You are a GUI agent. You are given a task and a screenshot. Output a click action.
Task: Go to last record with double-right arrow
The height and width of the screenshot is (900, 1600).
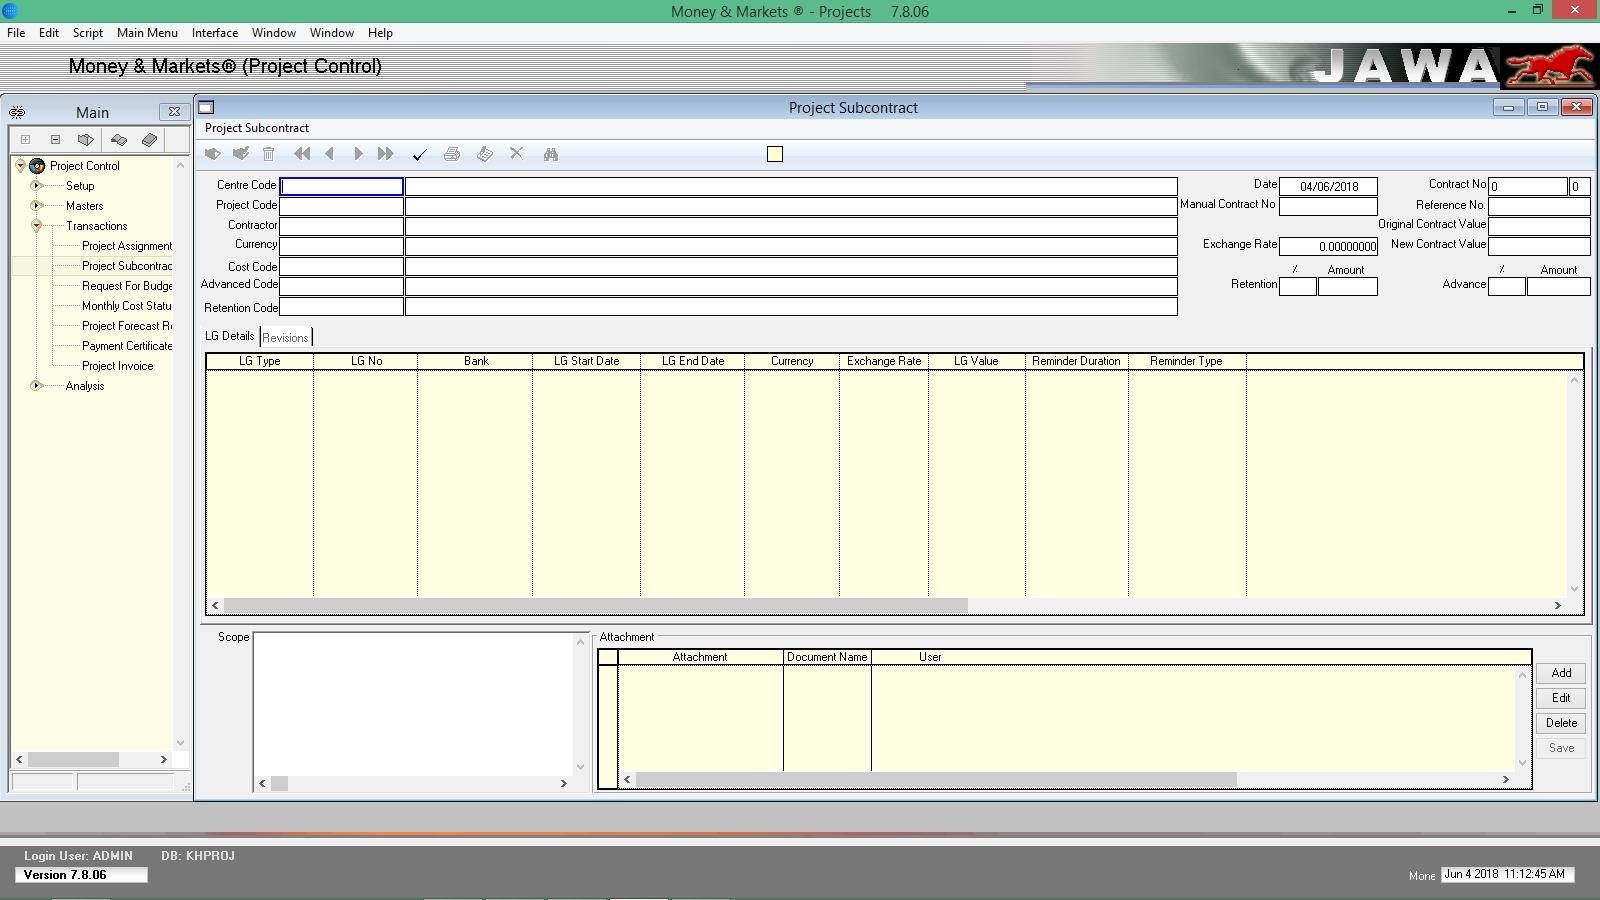pos(385,154)
